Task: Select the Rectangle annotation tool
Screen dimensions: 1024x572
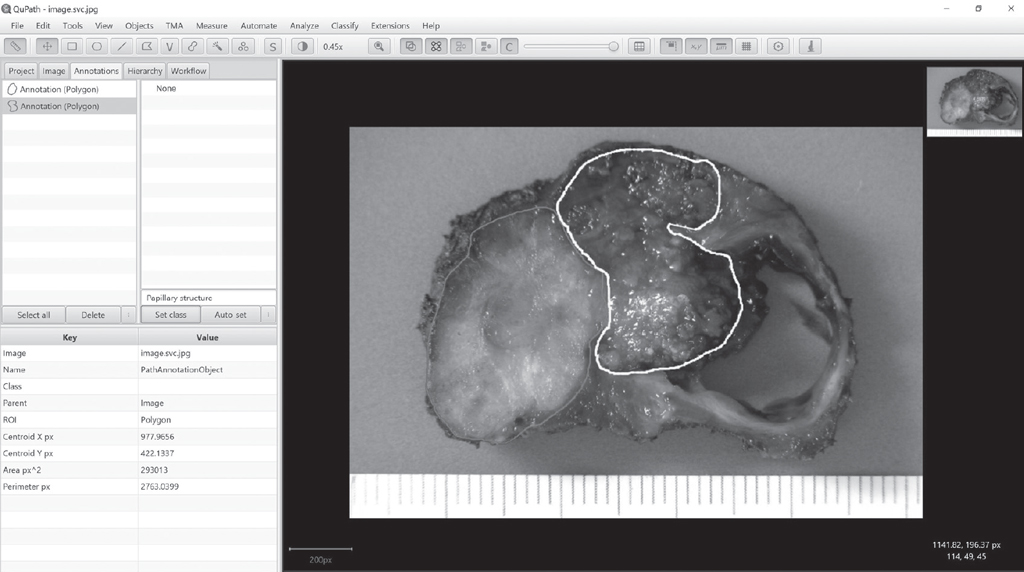Action: [72, 46]
